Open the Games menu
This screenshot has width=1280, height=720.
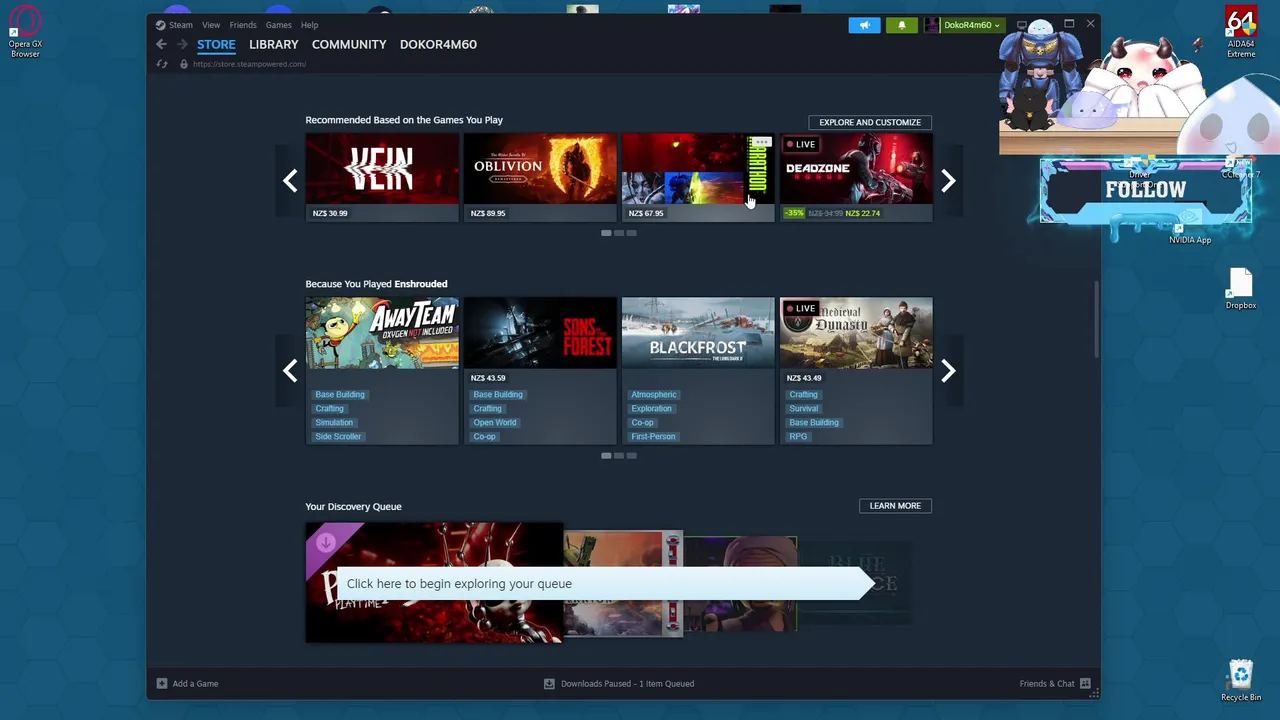[279, 25]
